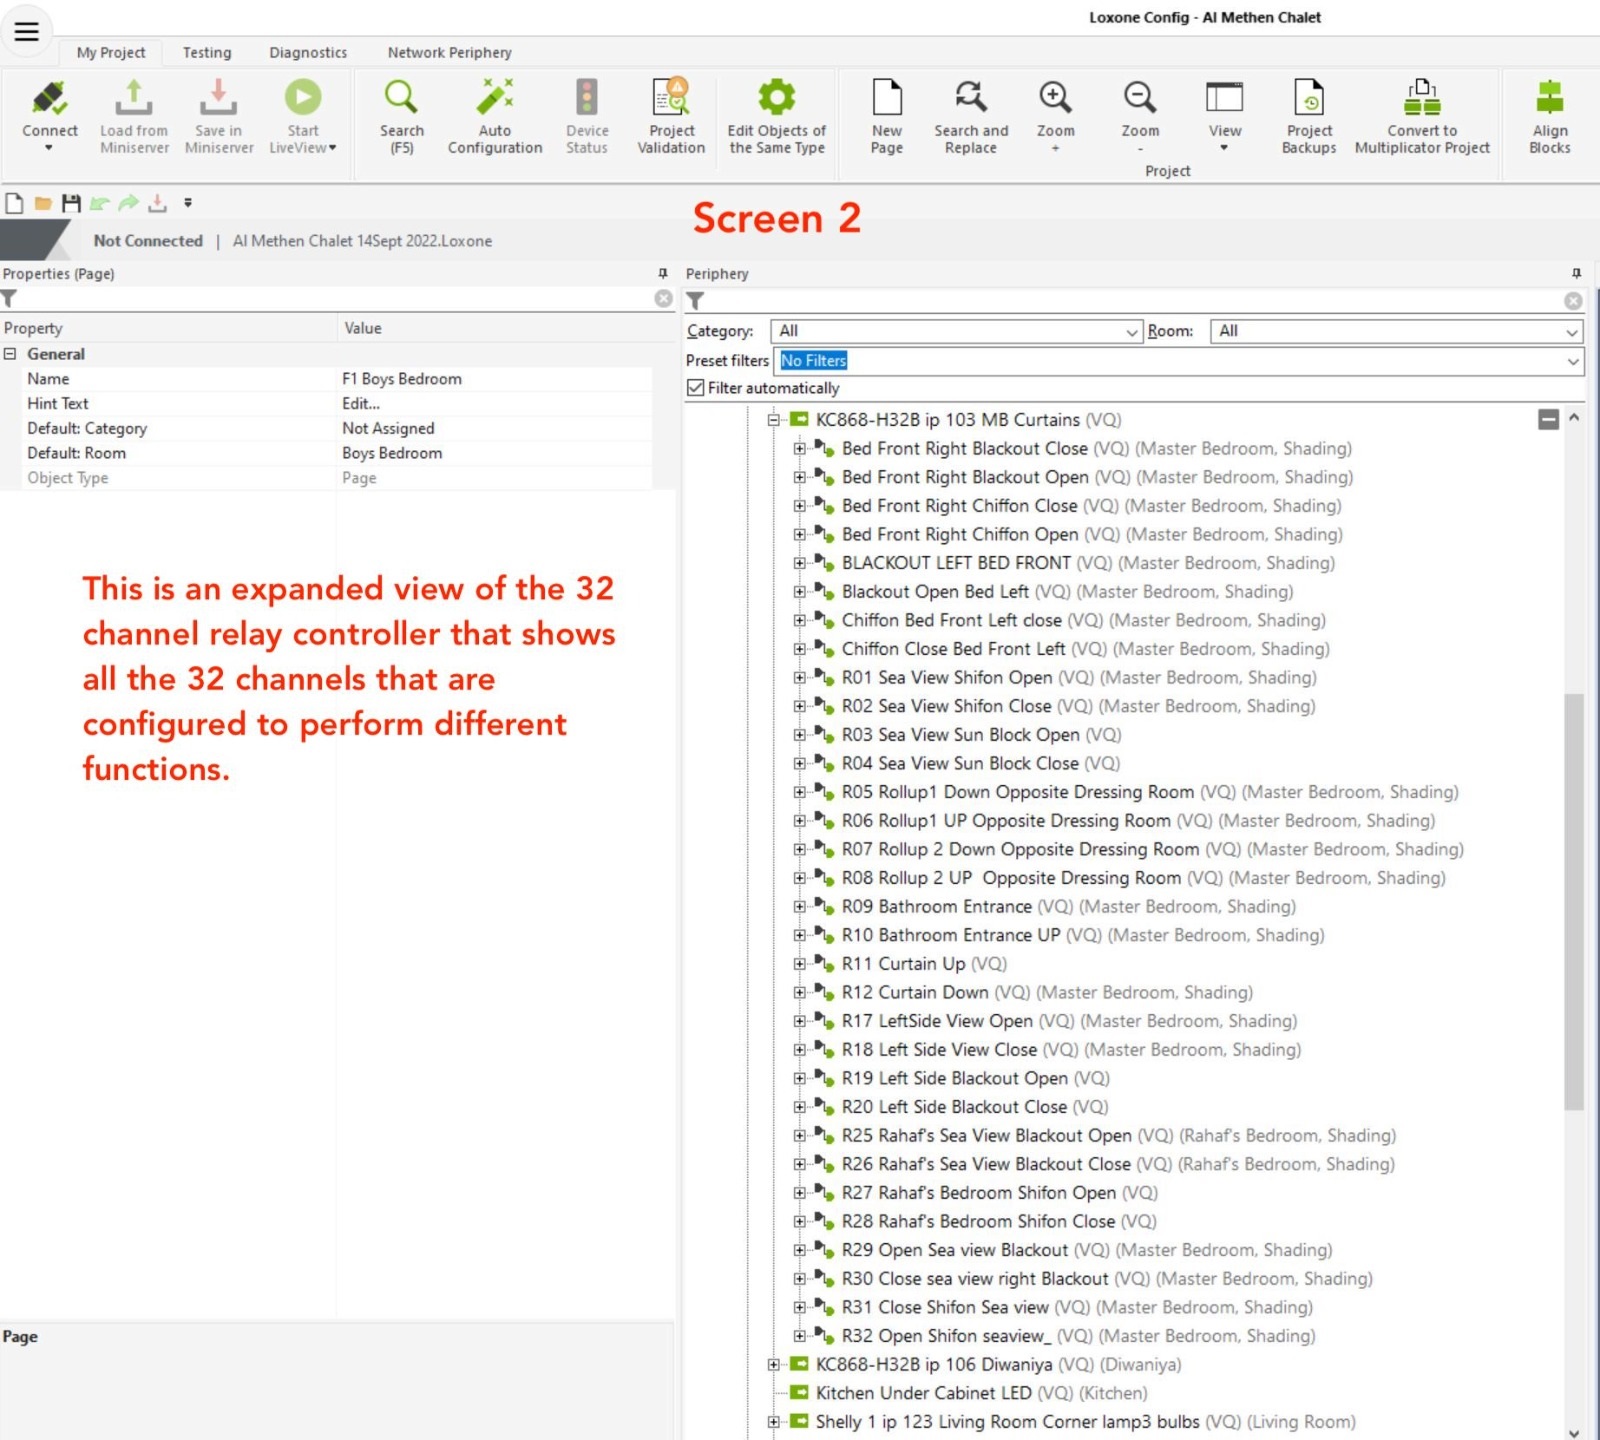Click the Align Blocks icon
This screenshot has height=1440, width=1600.
pyautogui.click(x=1549, y=100)
